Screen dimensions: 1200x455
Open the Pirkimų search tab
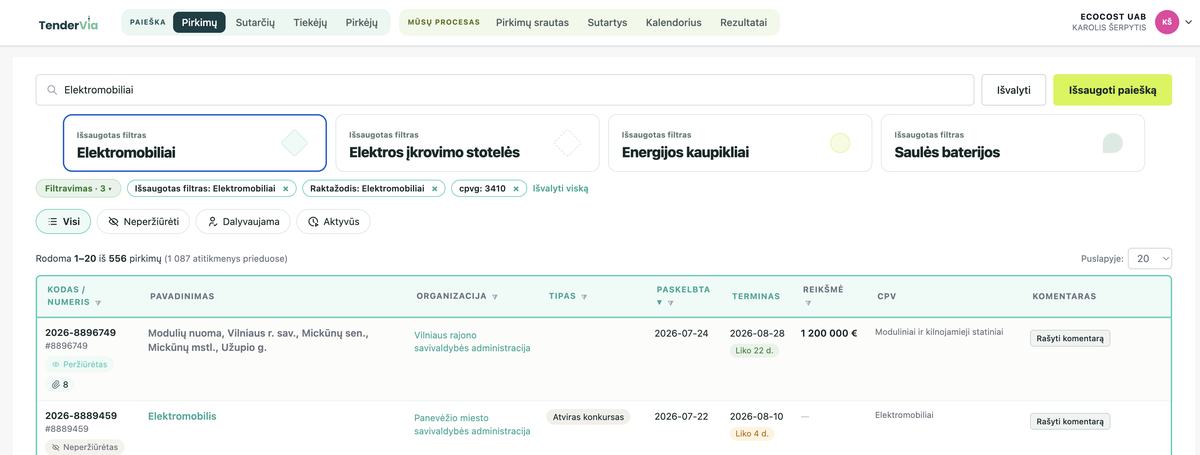(x=199, y=22)
